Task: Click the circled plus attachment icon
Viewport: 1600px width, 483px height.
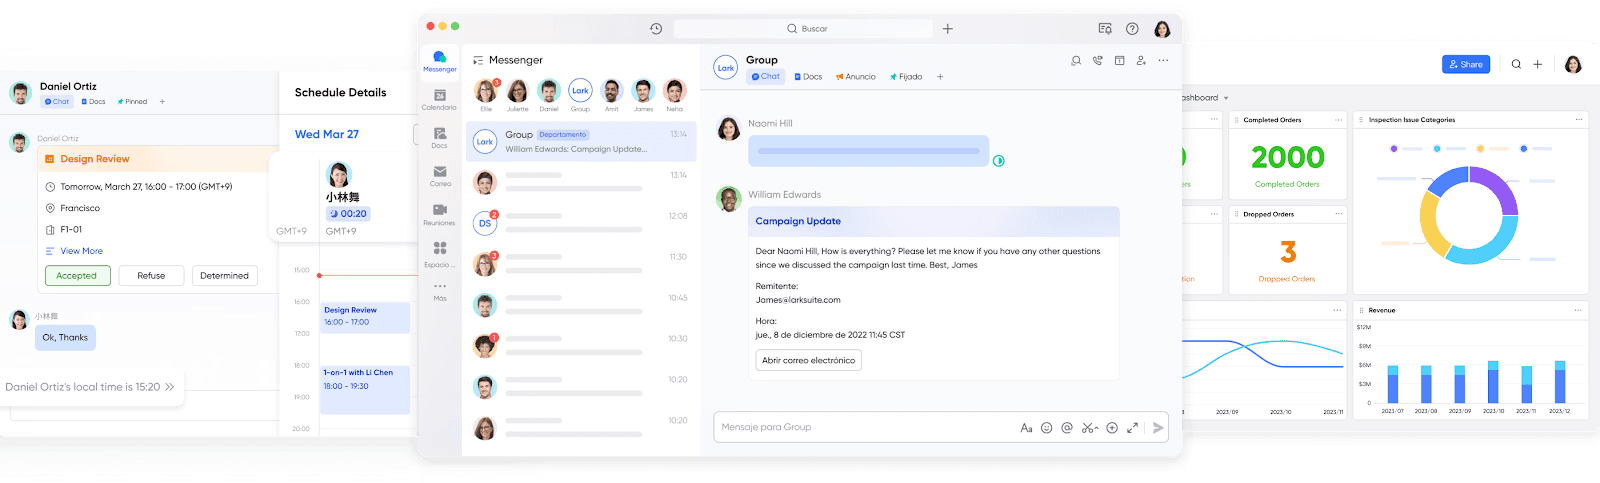Action: [1112, 428]
